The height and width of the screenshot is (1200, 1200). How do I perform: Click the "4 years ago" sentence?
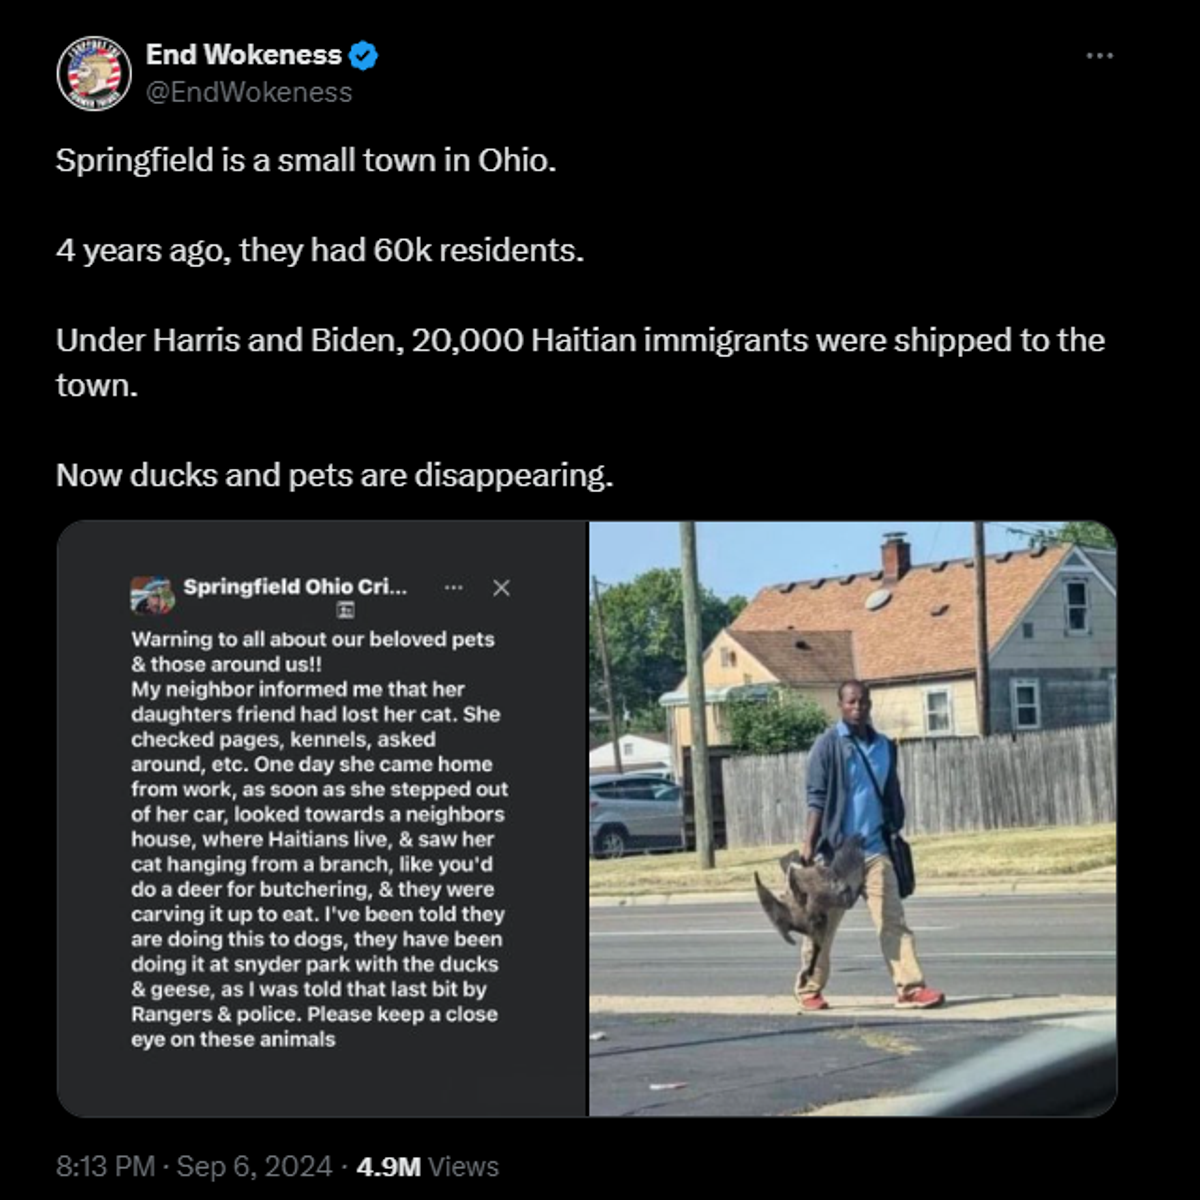(319, 250)
